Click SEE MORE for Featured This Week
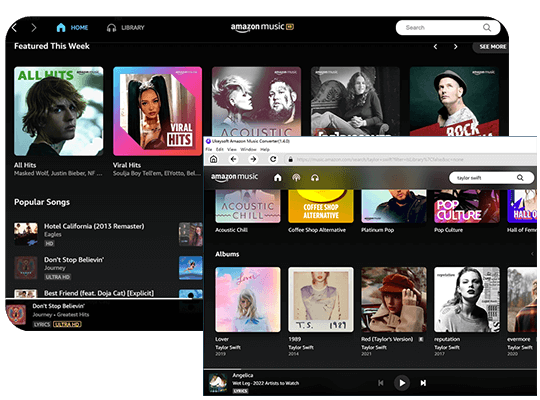Image resolution: width=540 pixels, height=400 pixels. 492,47
